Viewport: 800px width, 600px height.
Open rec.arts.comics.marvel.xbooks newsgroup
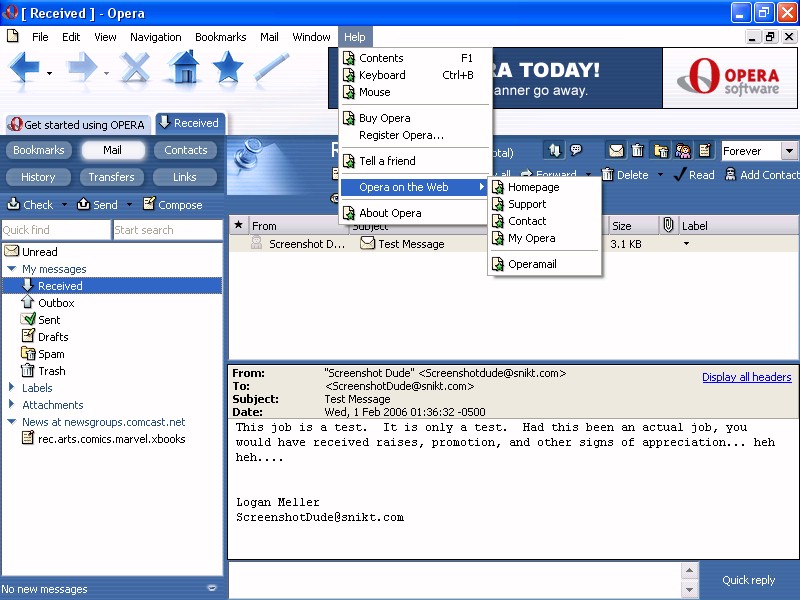(x=111, y=439)
